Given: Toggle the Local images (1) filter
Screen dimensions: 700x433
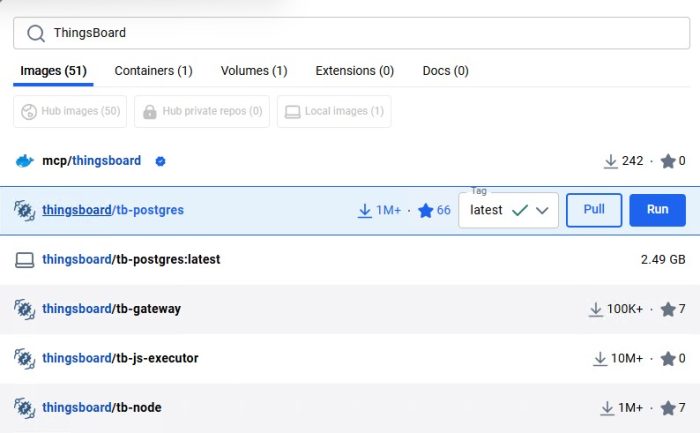Looking at the screenshot, I should coord(334,111).
